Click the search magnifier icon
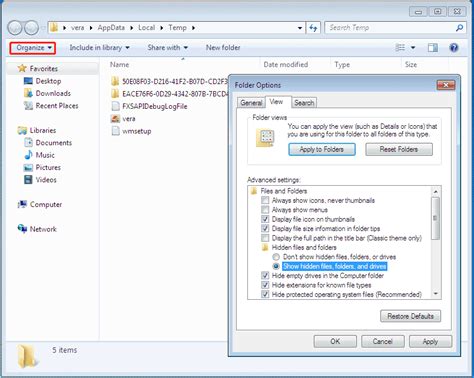The image size is (474, 378). tap(459, 28)
